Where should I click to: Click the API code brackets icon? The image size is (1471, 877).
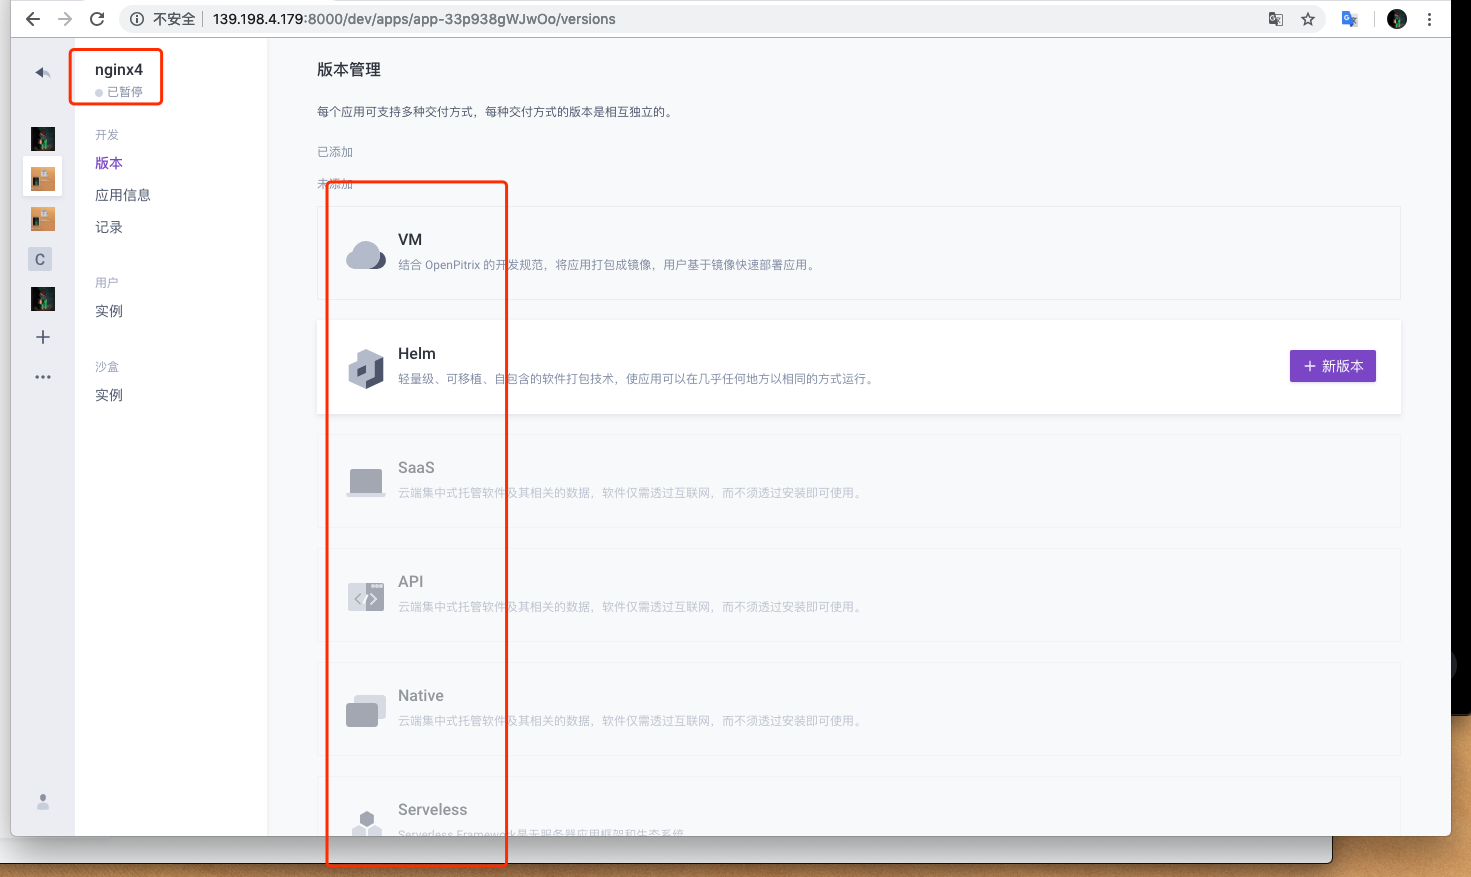click(x=366, y=594)
